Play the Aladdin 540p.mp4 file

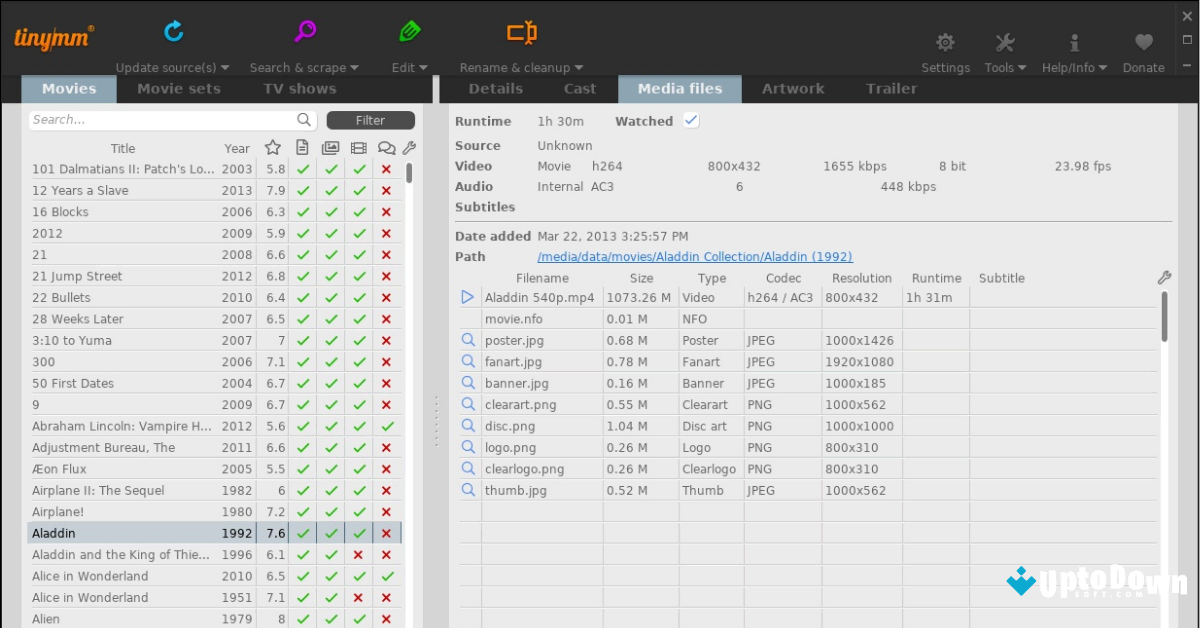tap(466, 296)
